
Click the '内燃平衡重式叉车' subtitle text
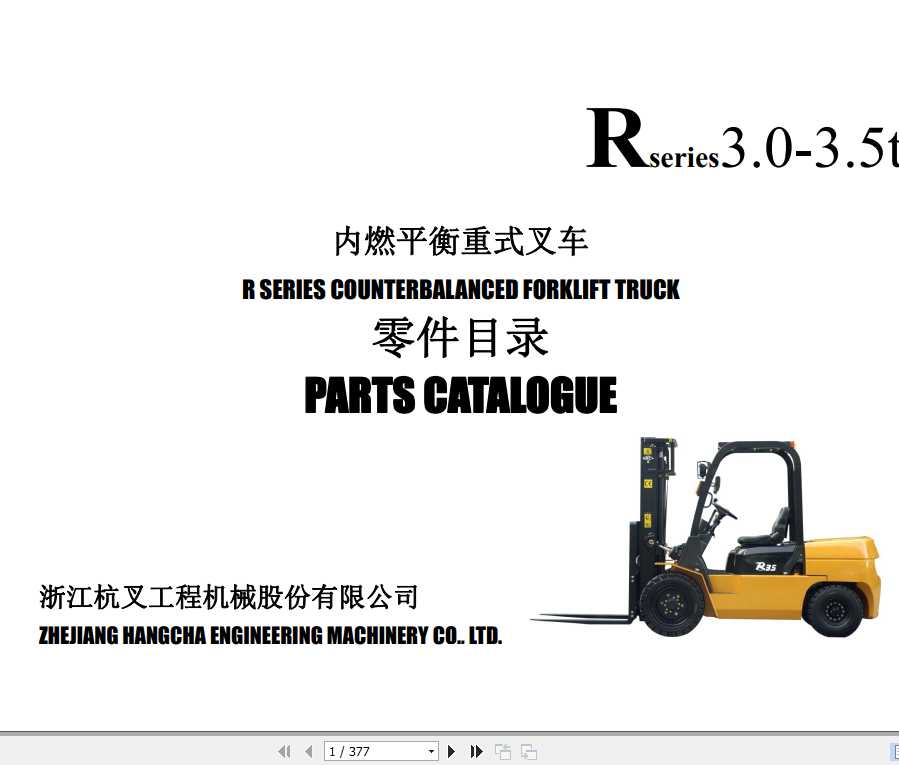tap(461, 241)
